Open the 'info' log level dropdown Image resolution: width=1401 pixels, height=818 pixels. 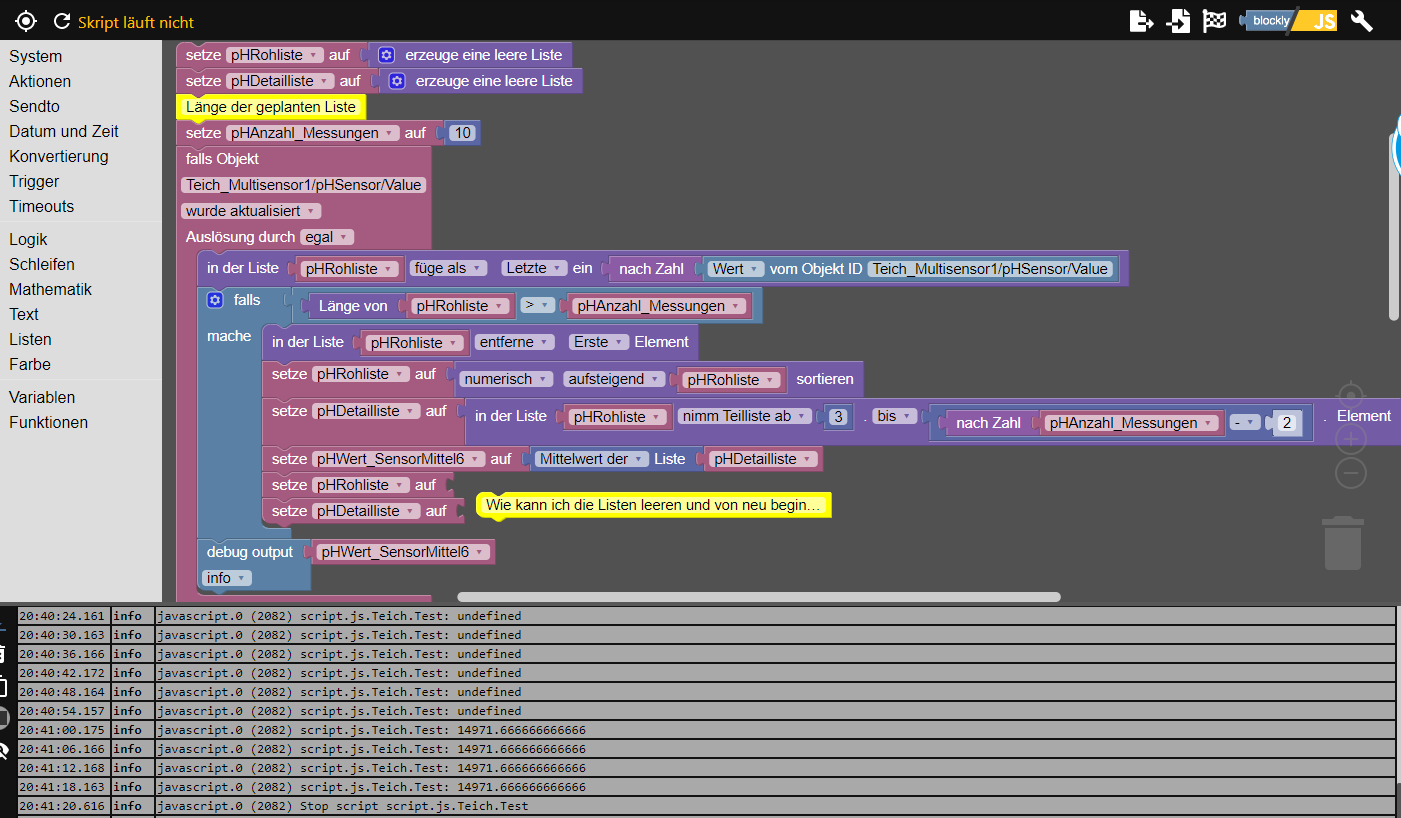(x=226, y=578)
